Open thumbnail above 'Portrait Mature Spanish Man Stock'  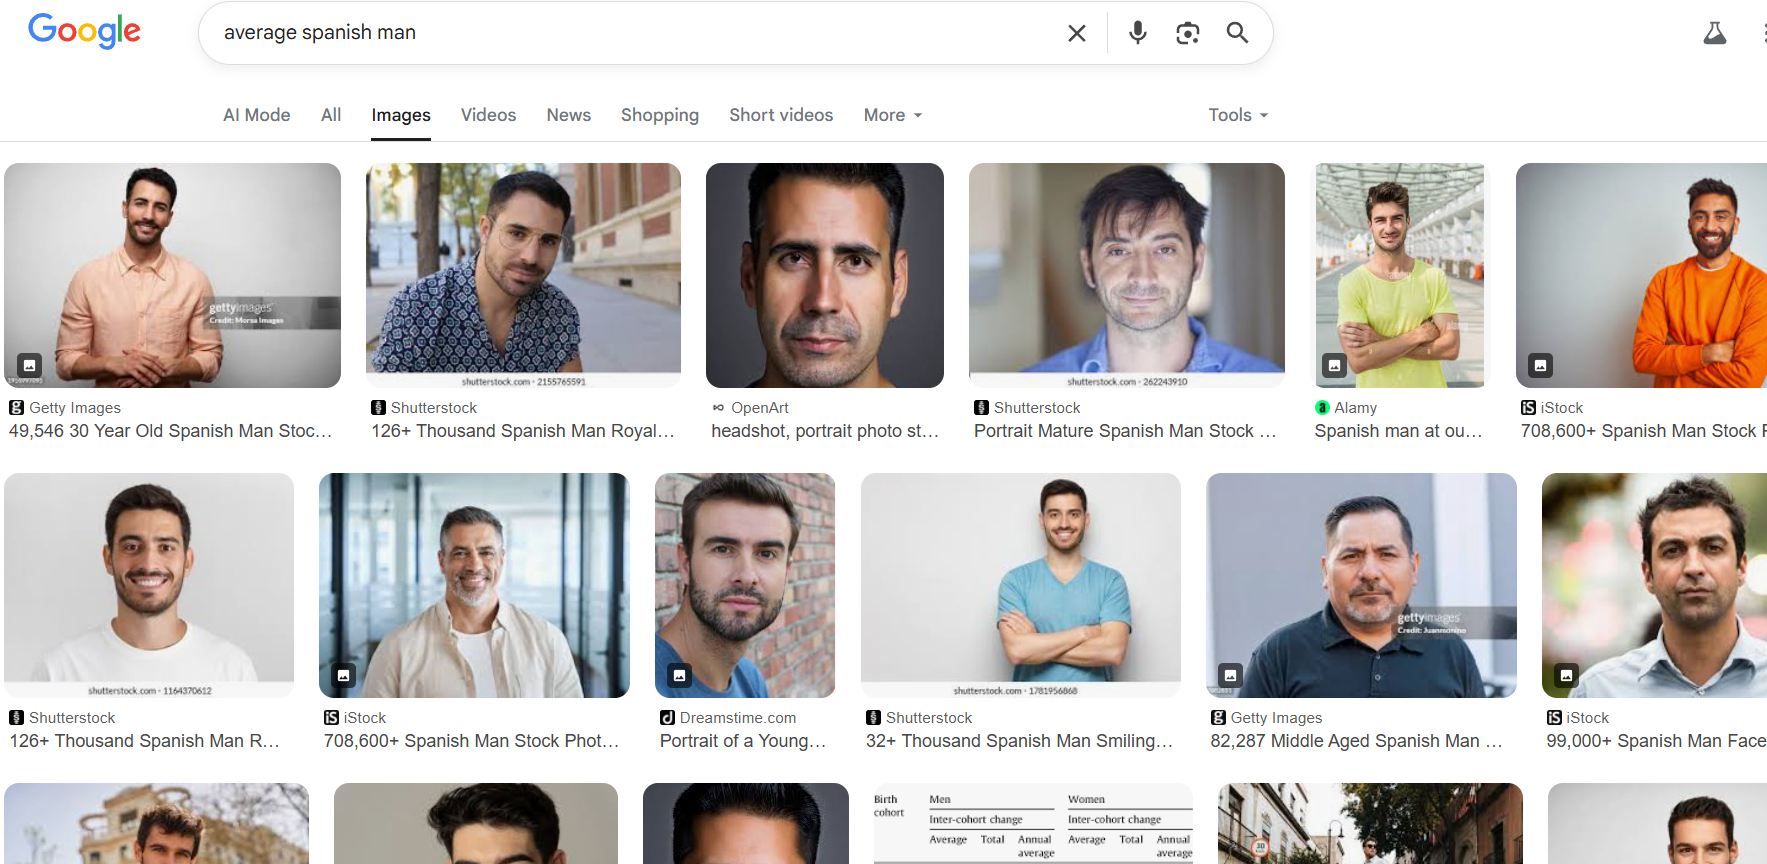(x=1127, y=275)
